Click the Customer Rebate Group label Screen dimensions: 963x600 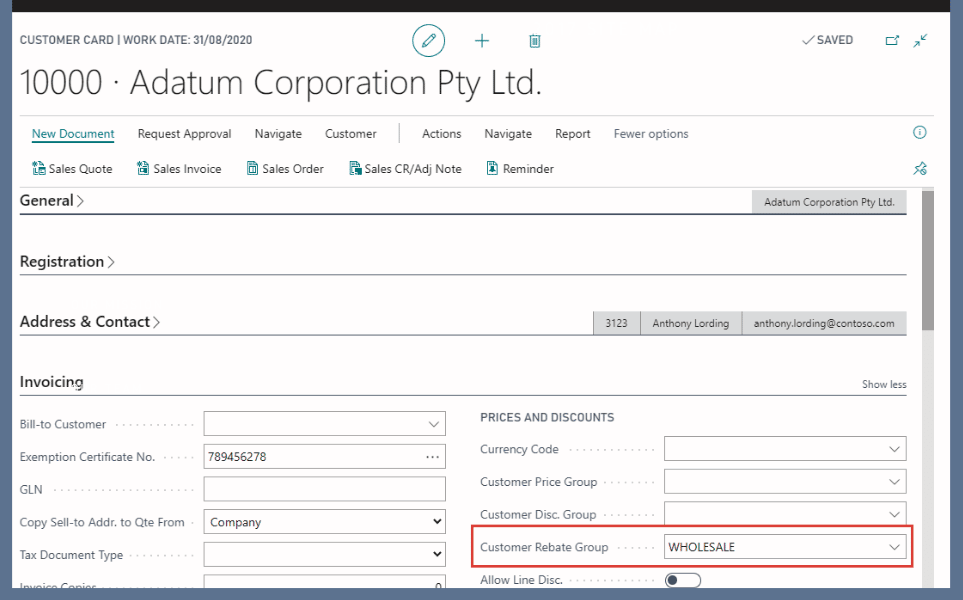point(544,547)
